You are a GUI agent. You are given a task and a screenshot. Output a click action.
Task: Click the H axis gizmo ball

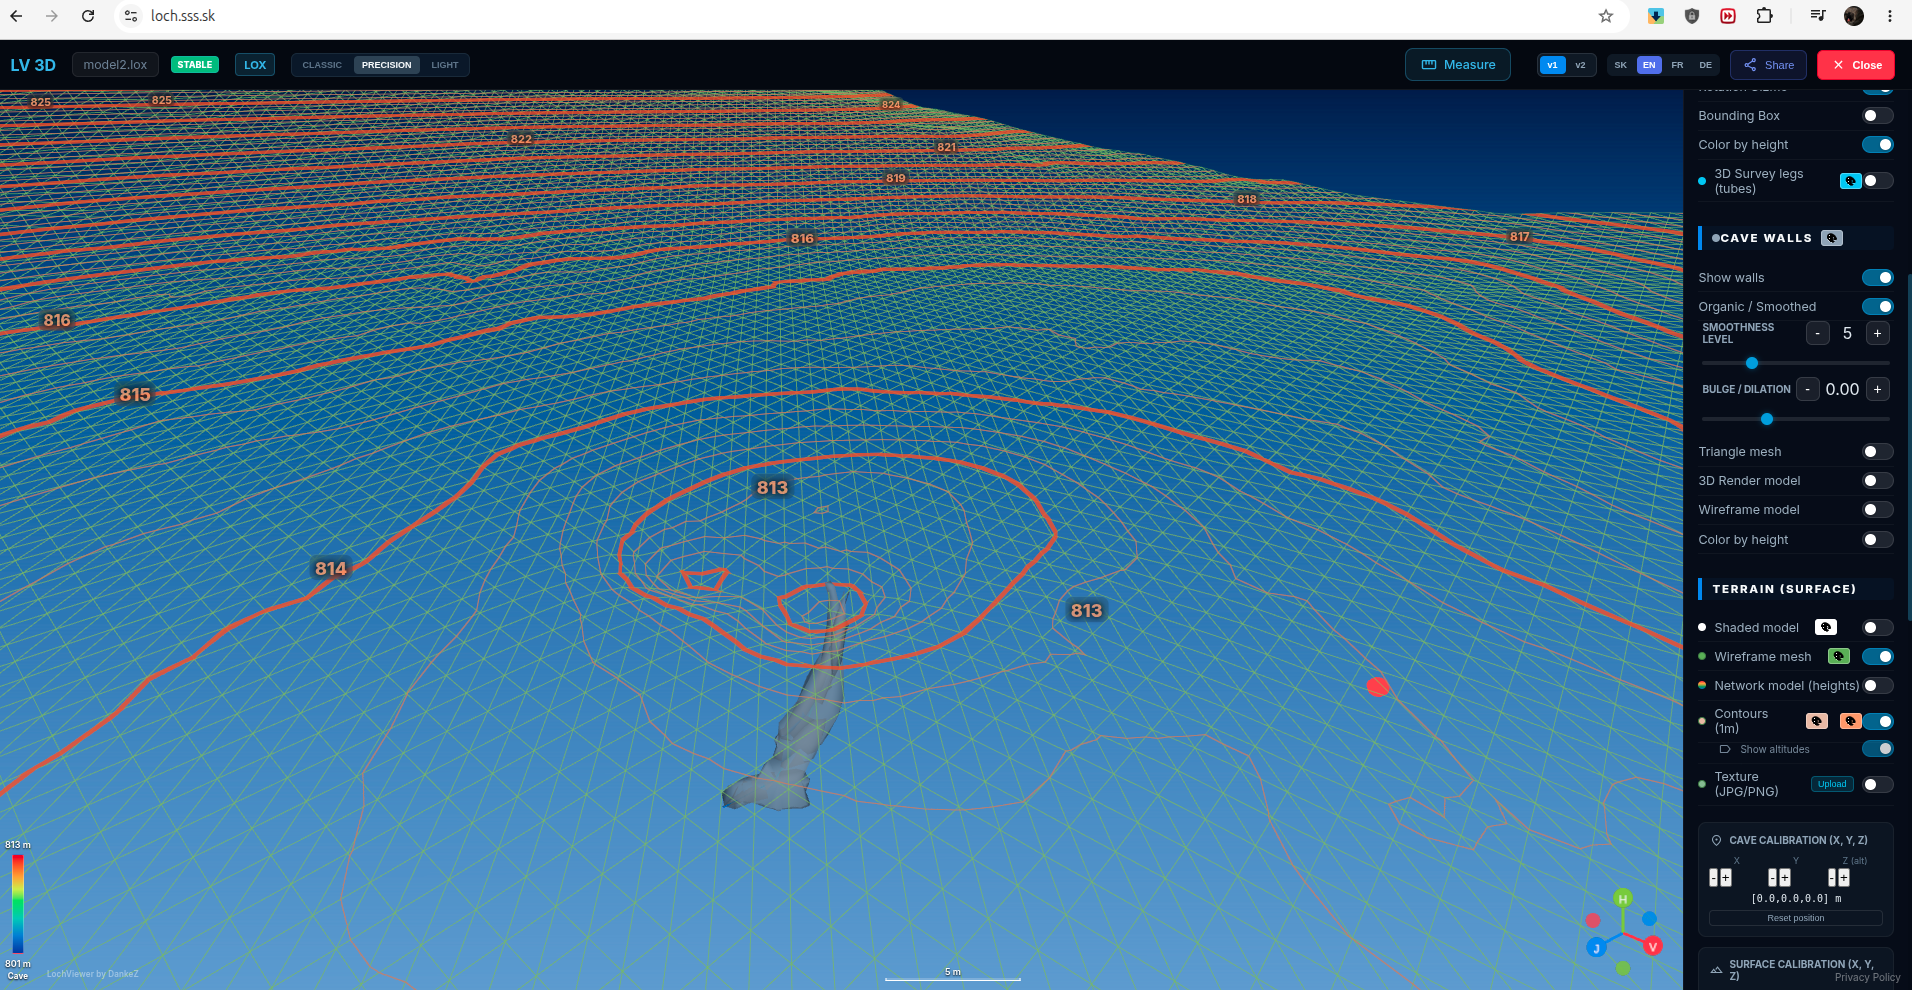coord(1623,899)
